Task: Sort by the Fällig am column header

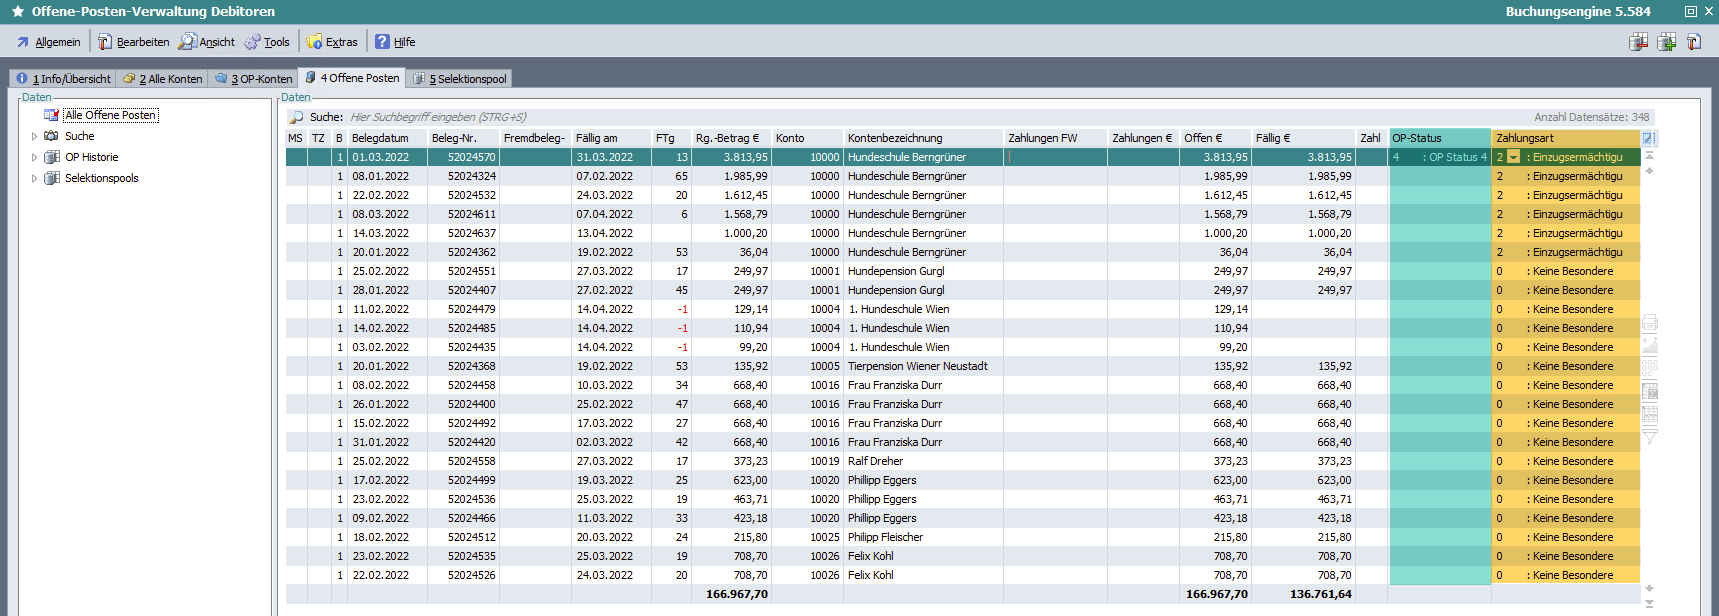Action: pos(610,138)
